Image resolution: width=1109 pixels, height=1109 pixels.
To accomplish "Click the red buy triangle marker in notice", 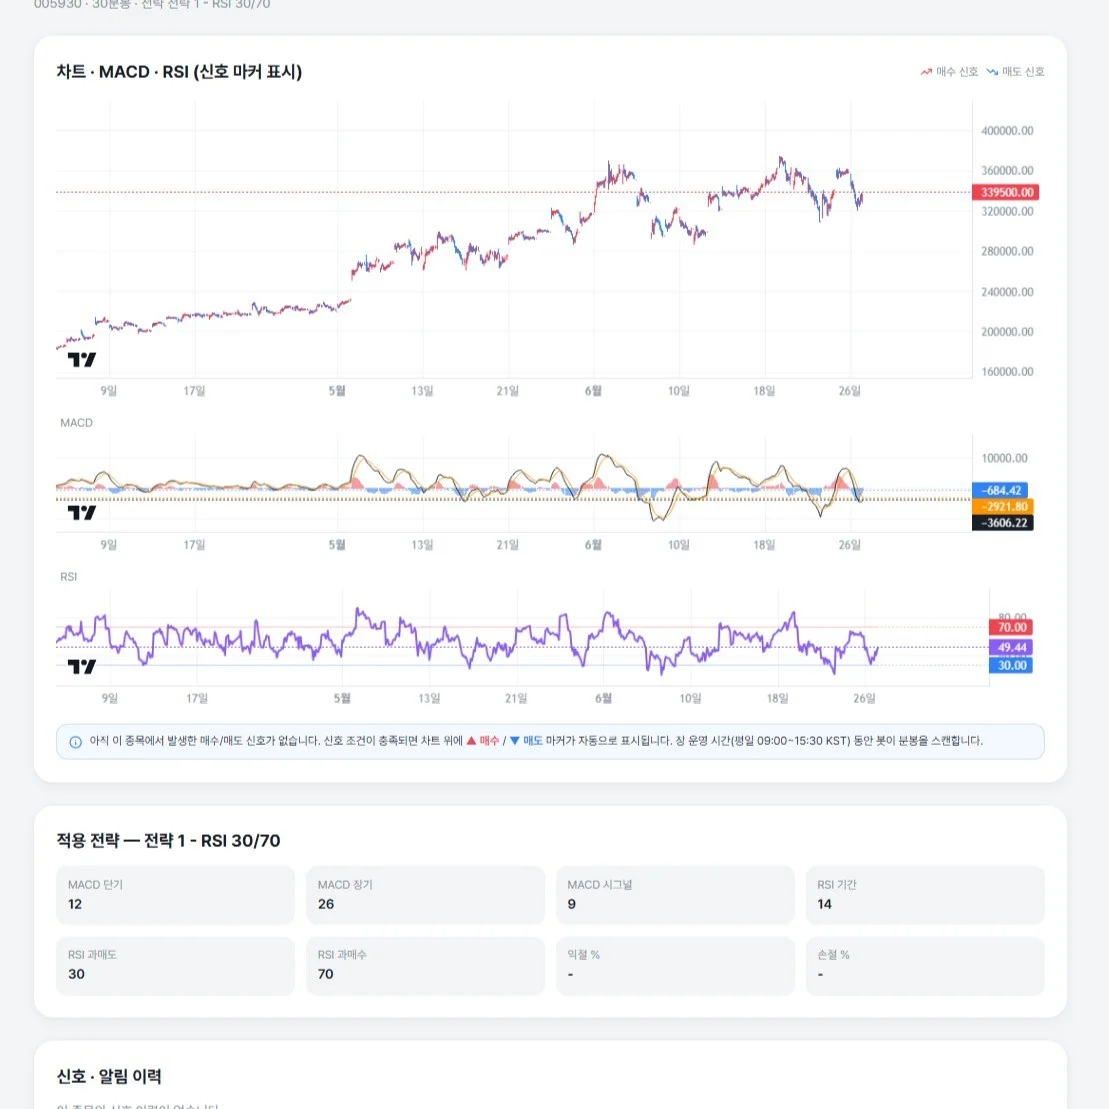I will coord(471,741).
